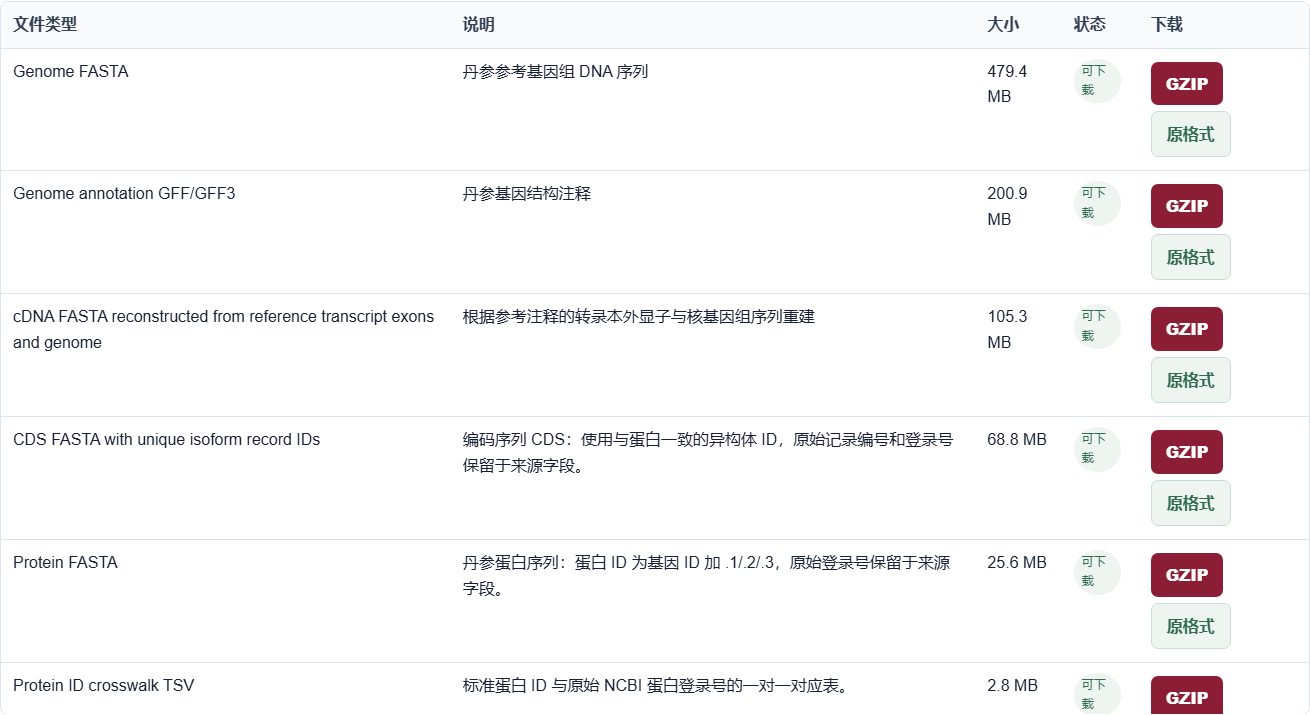This screenshot has width=1310, height=715.
Task: Click the 2.8 MB size value
Action: point(1012,686)
